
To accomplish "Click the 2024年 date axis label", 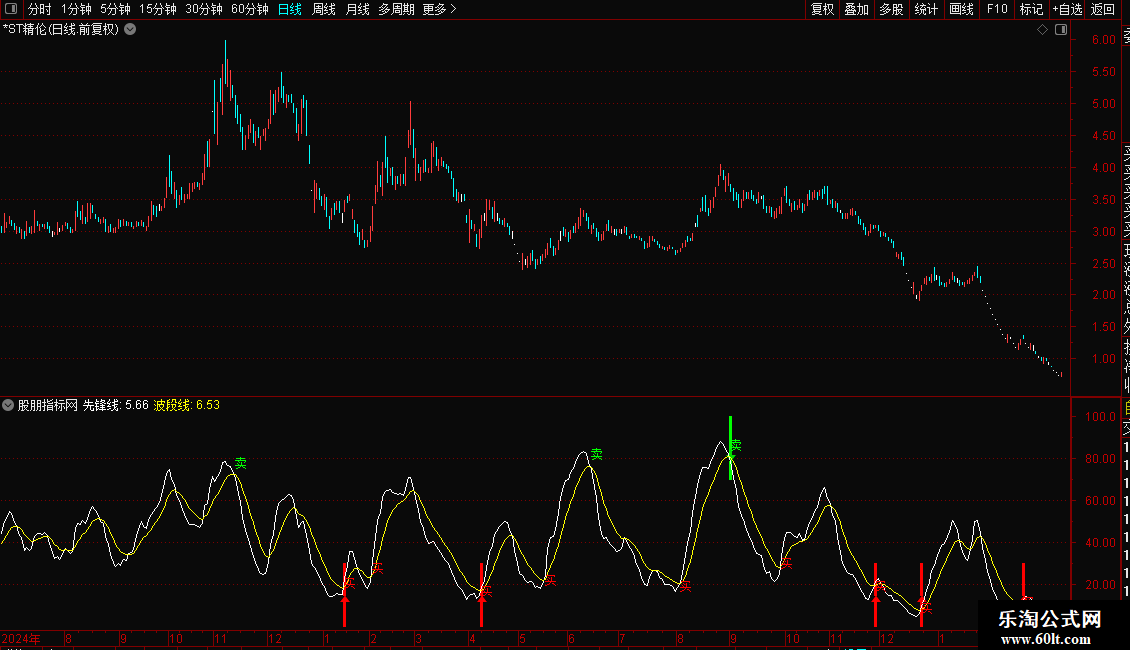I will point(21,638).
